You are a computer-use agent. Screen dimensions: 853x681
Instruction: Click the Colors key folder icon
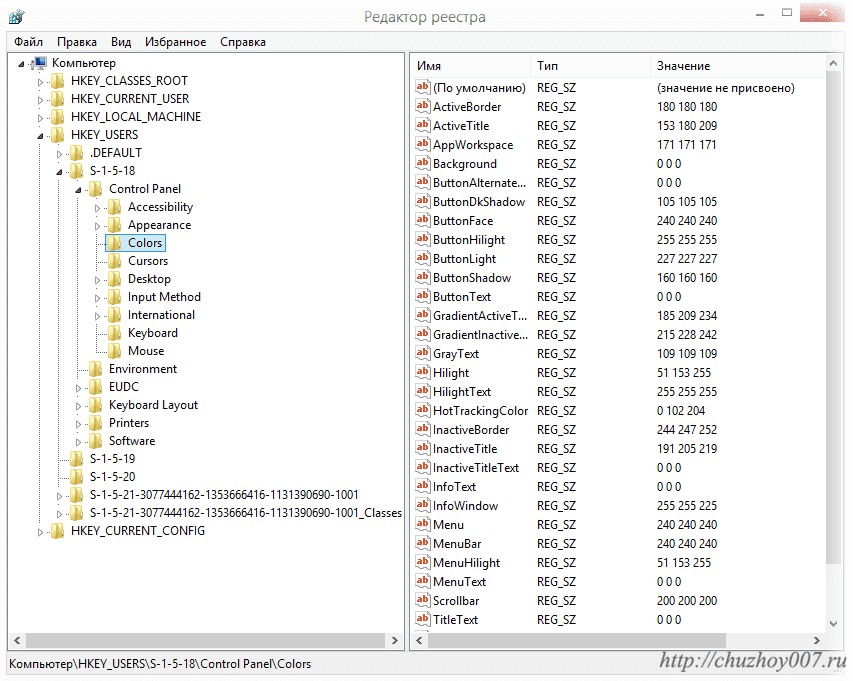114,243
